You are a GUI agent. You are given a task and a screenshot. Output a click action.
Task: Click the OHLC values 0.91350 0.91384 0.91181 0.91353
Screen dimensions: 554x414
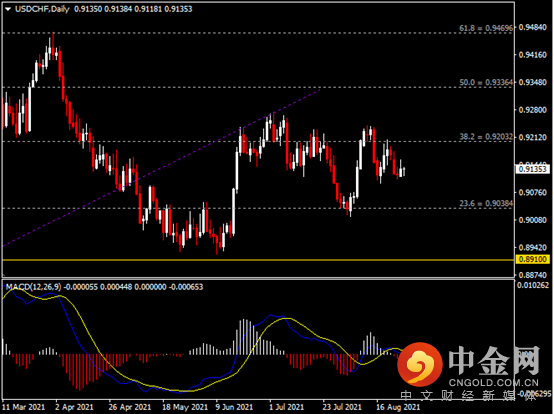[133, 9]
